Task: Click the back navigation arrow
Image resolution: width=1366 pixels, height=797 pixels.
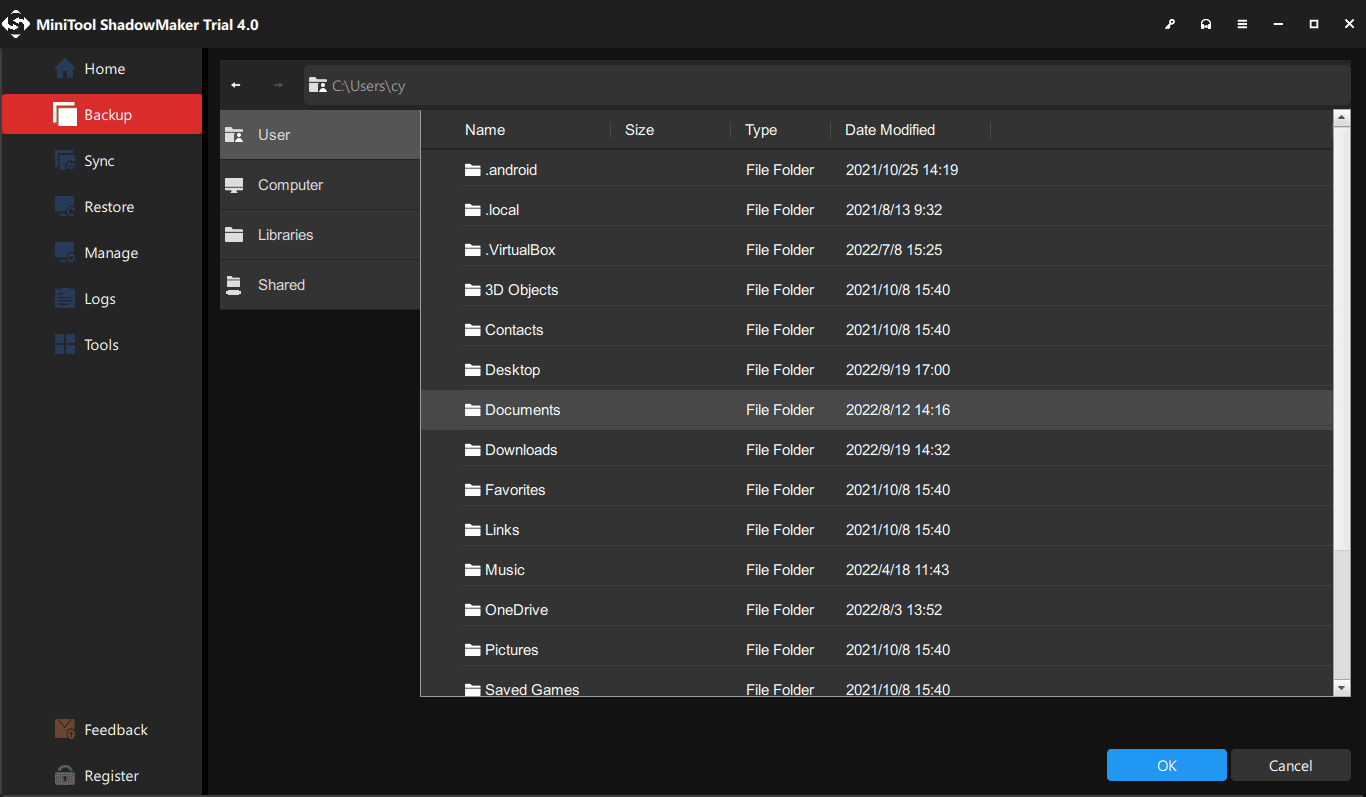Action: 236,85
